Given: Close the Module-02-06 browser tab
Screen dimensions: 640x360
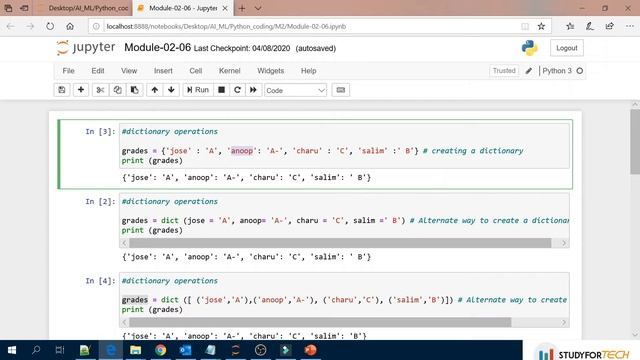Looking at the screenshot, I should [x=225, y=8].
